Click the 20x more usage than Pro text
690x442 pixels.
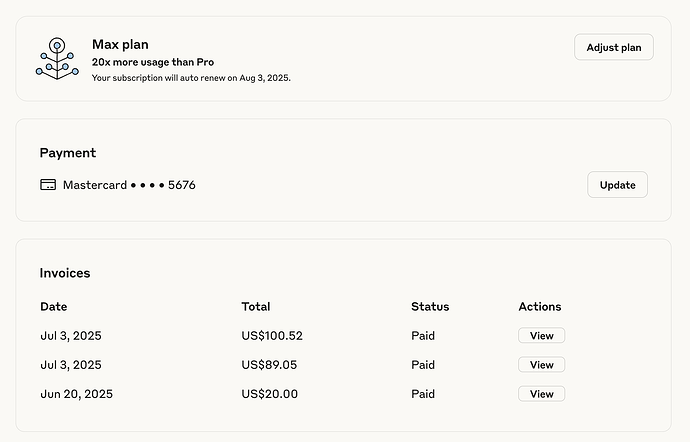[153, 62]
